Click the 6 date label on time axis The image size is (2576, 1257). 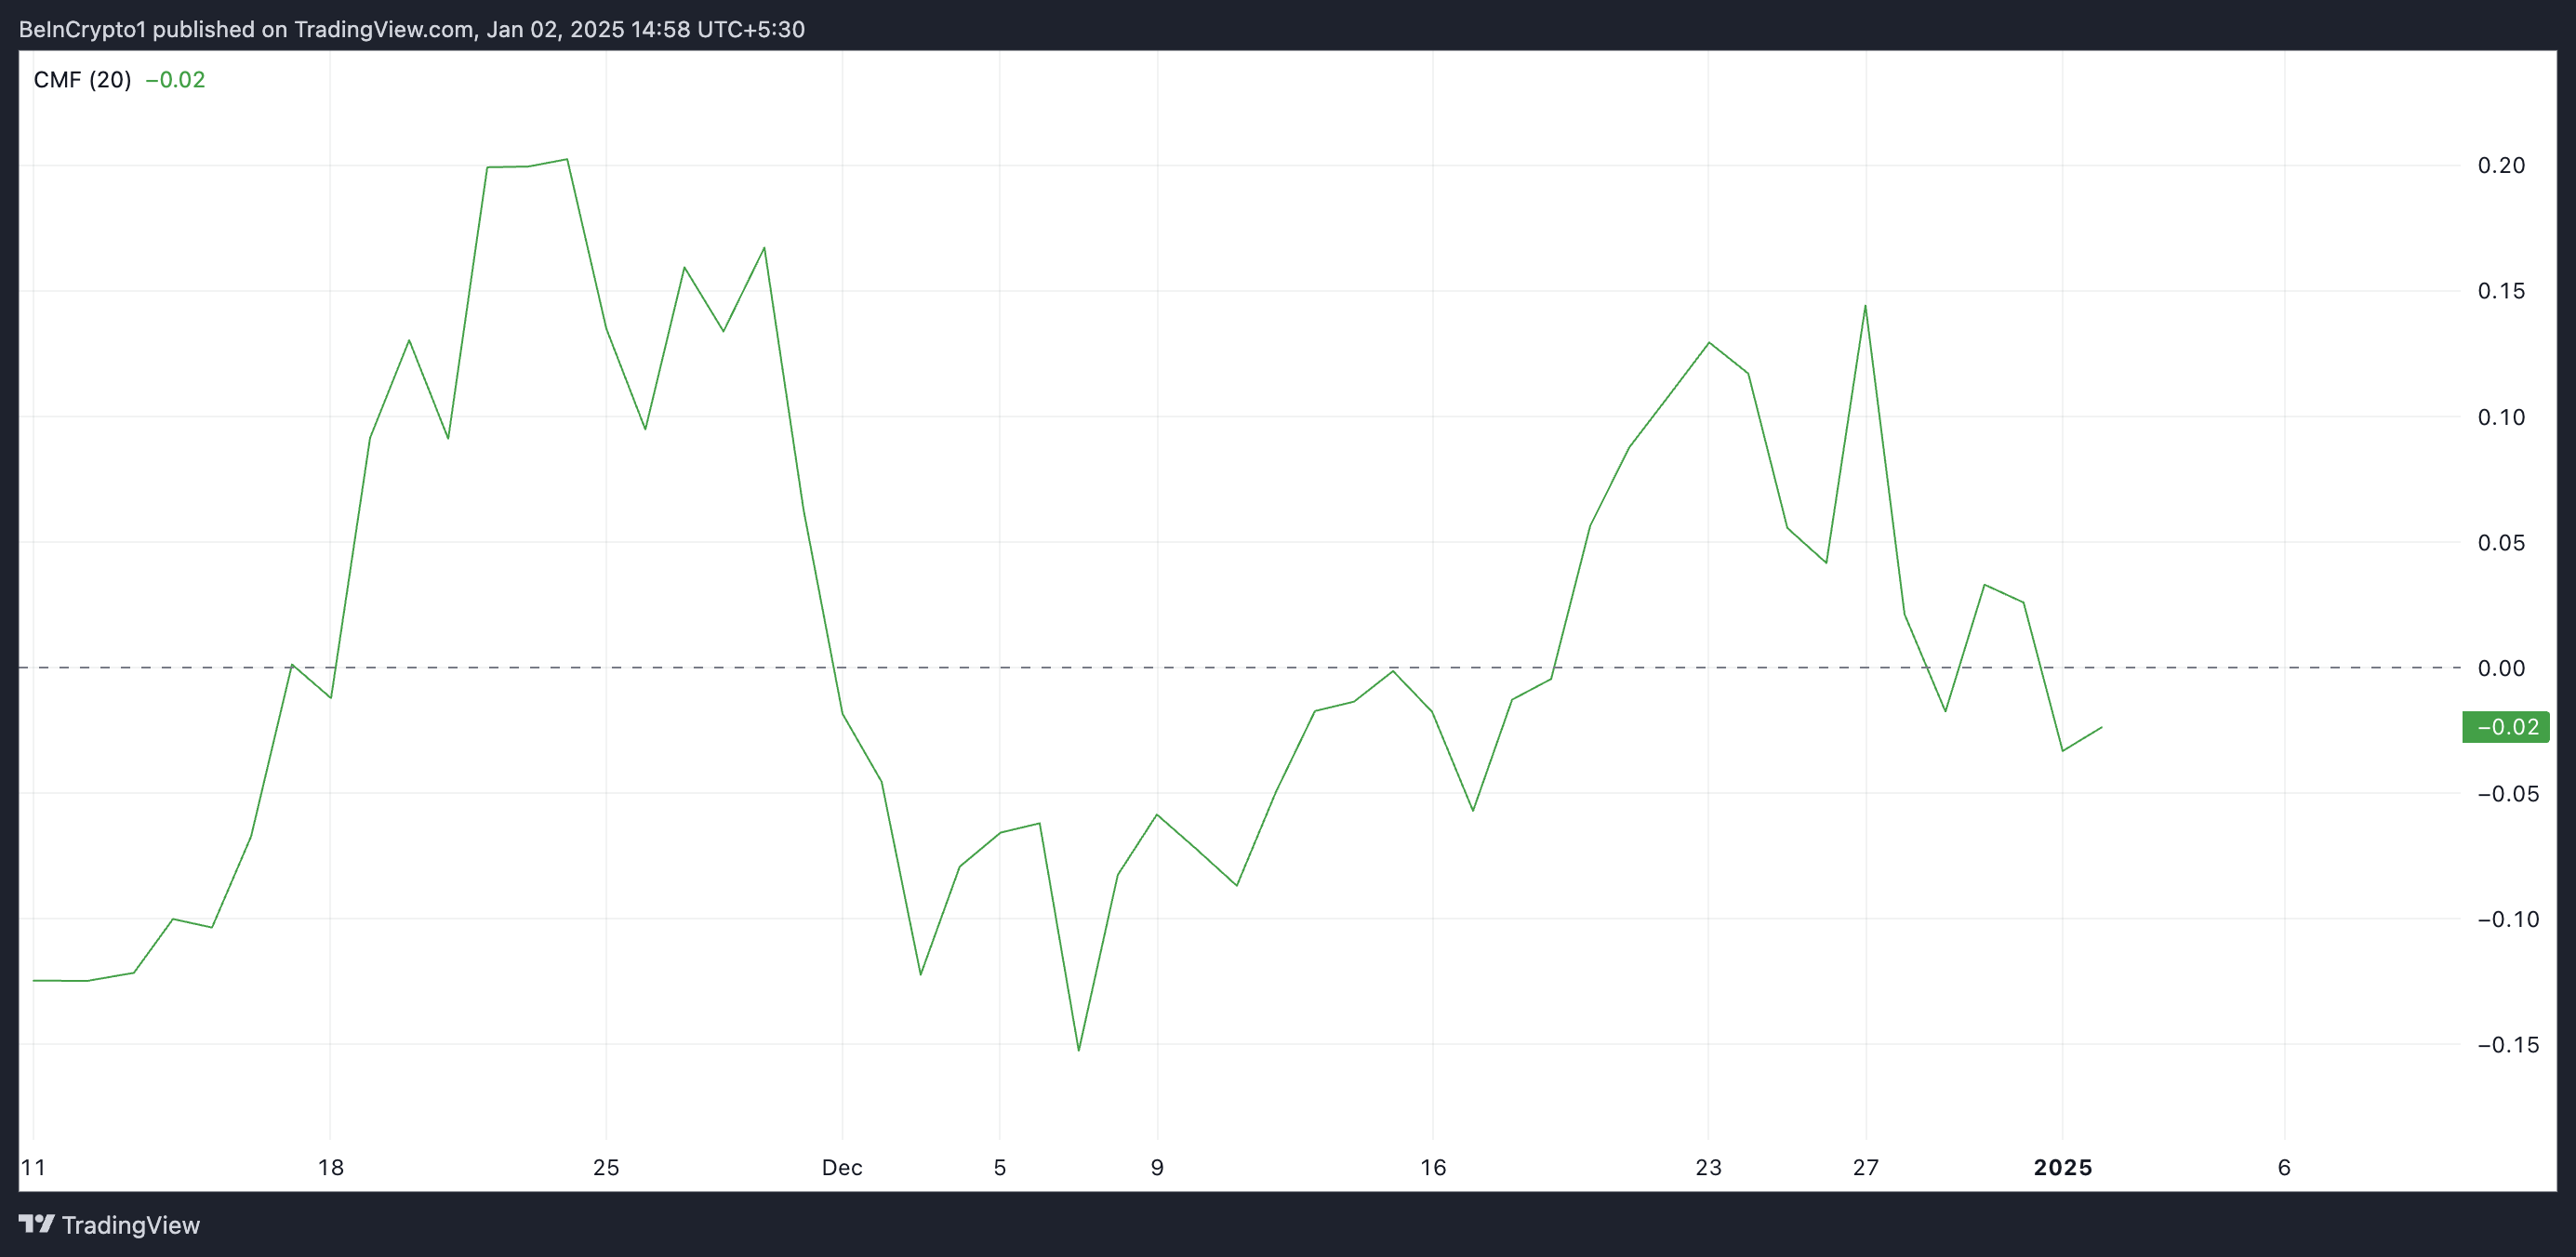pyautogui.click(x=2283, y=1167)
